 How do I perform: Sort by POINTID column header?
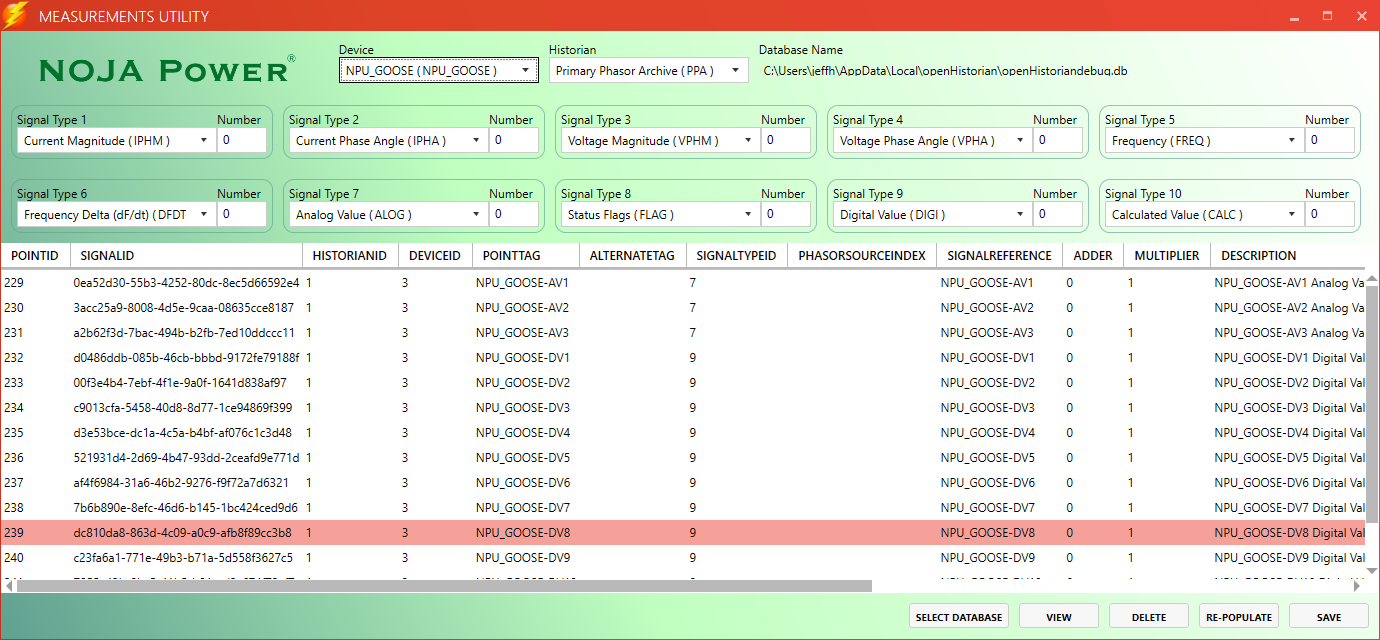(x=35, y=256)
